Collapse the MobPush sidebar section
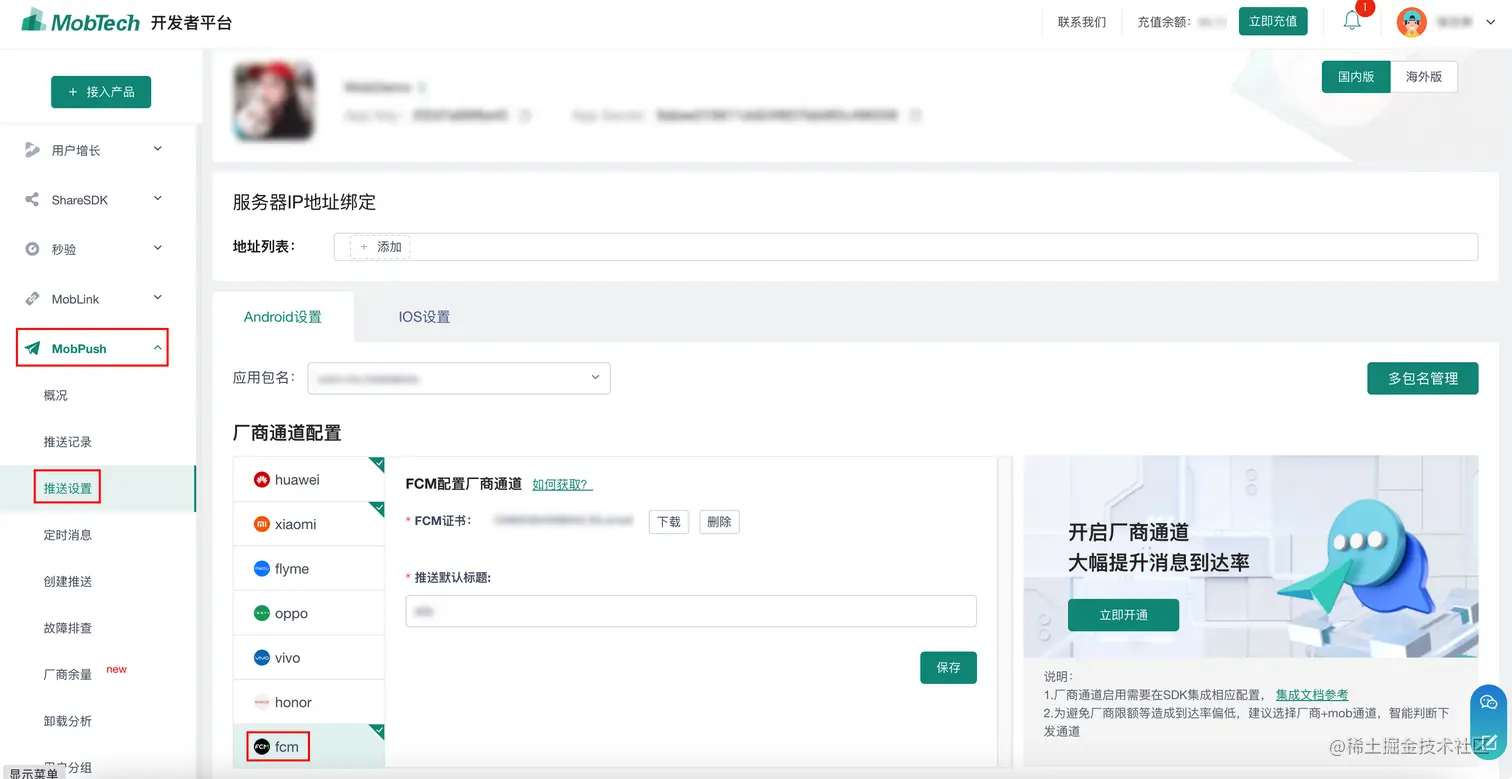Screen dimensions: 1512x779 pos(91,347)
